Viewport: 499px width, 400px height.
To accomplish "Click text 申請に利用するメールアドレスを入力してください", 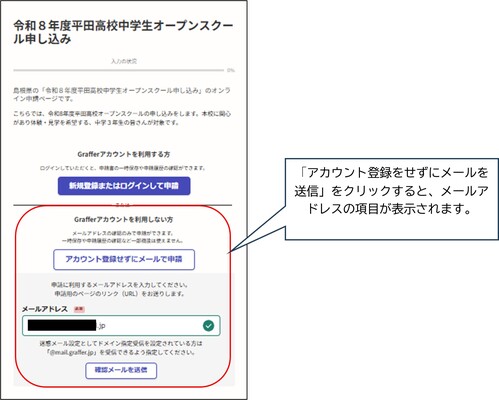I will click(x=119, y=285).
